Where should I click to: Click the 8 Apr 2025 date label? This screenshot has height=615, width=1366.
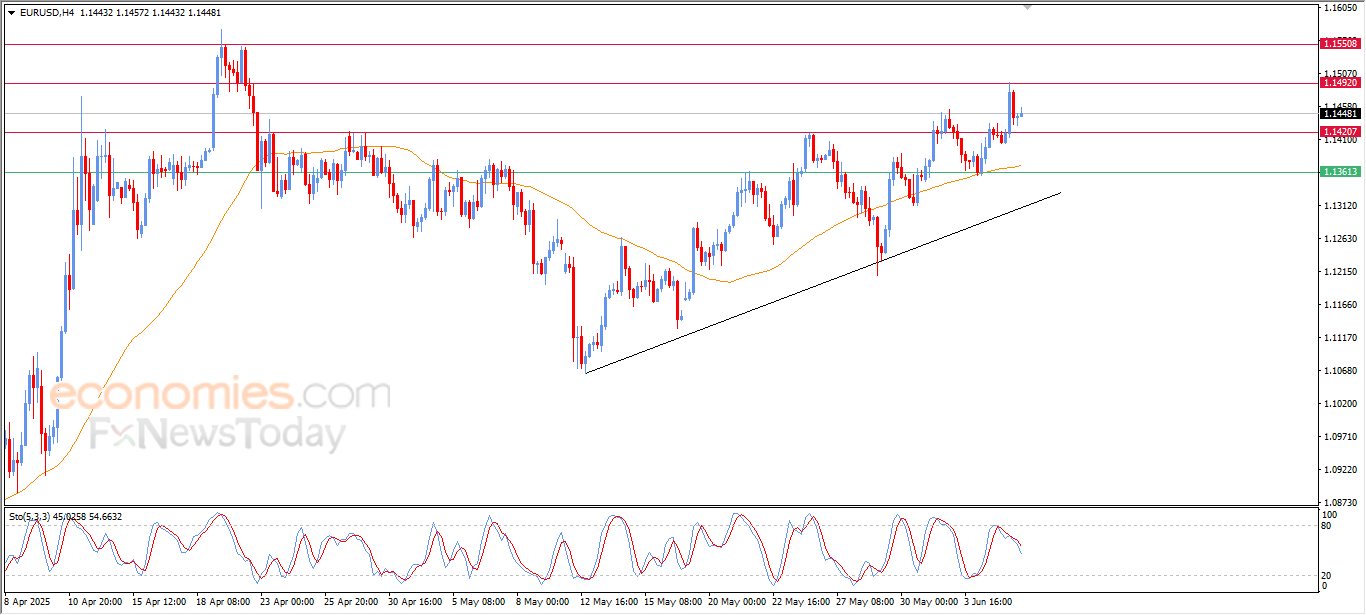(x=26, y=603)
